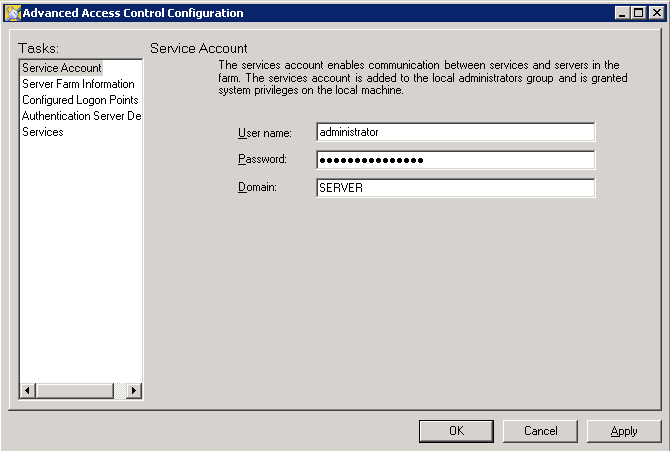
Task: Select Service Account in Tasks list
Action: click(62, 68)
